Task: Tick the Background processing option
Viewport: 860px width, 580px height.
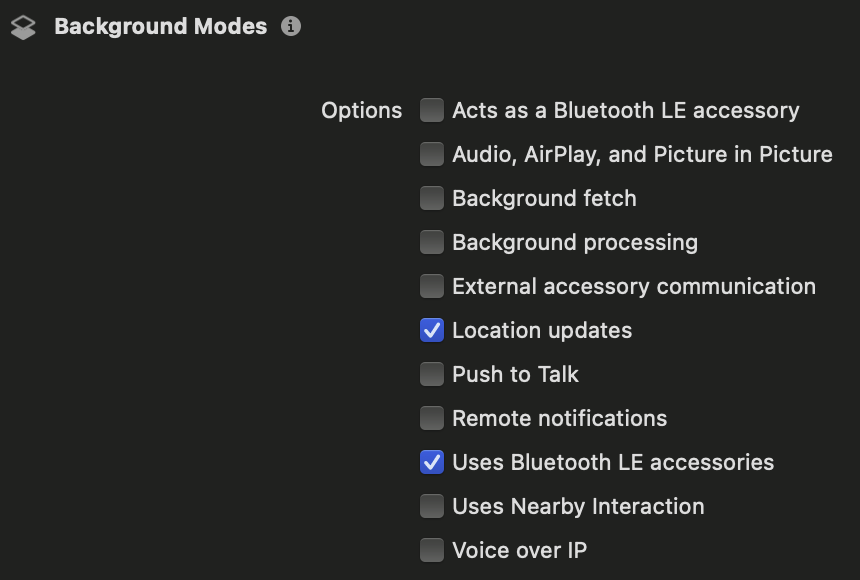Action: [x=431, y=242]
